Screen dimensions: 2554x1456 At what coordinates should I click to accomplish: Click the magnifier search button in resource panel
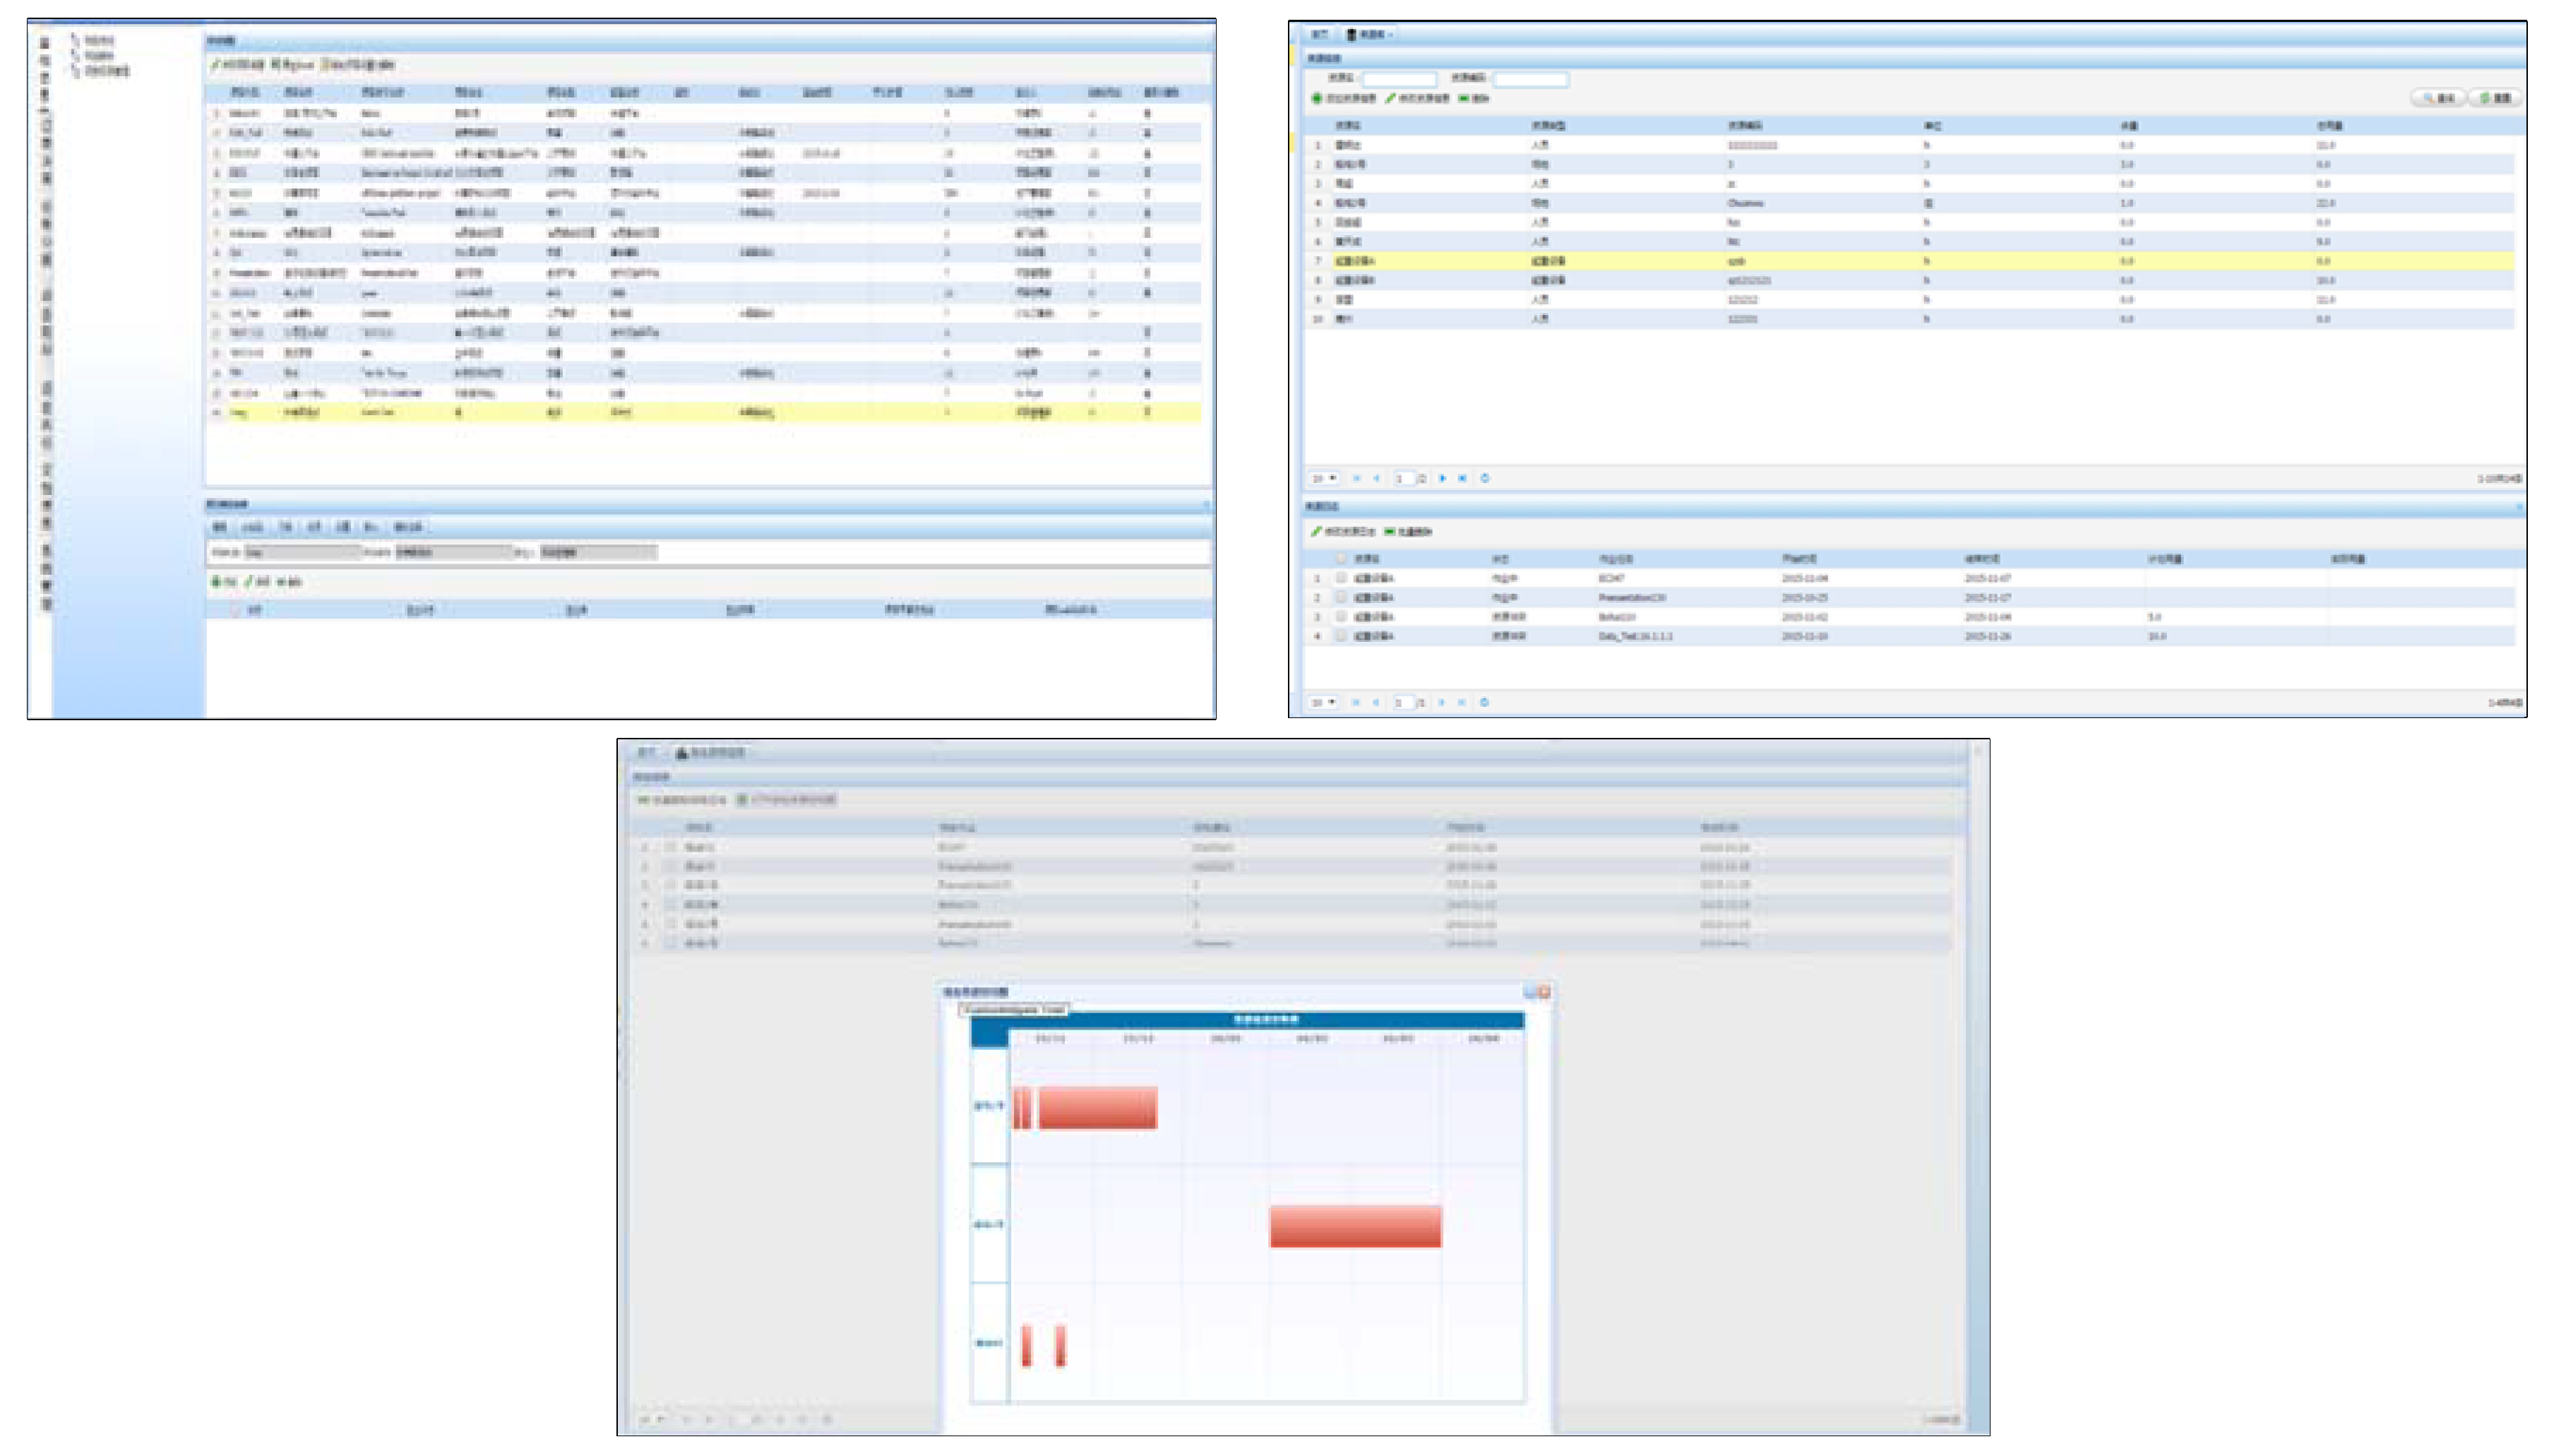click(2438, 98)
